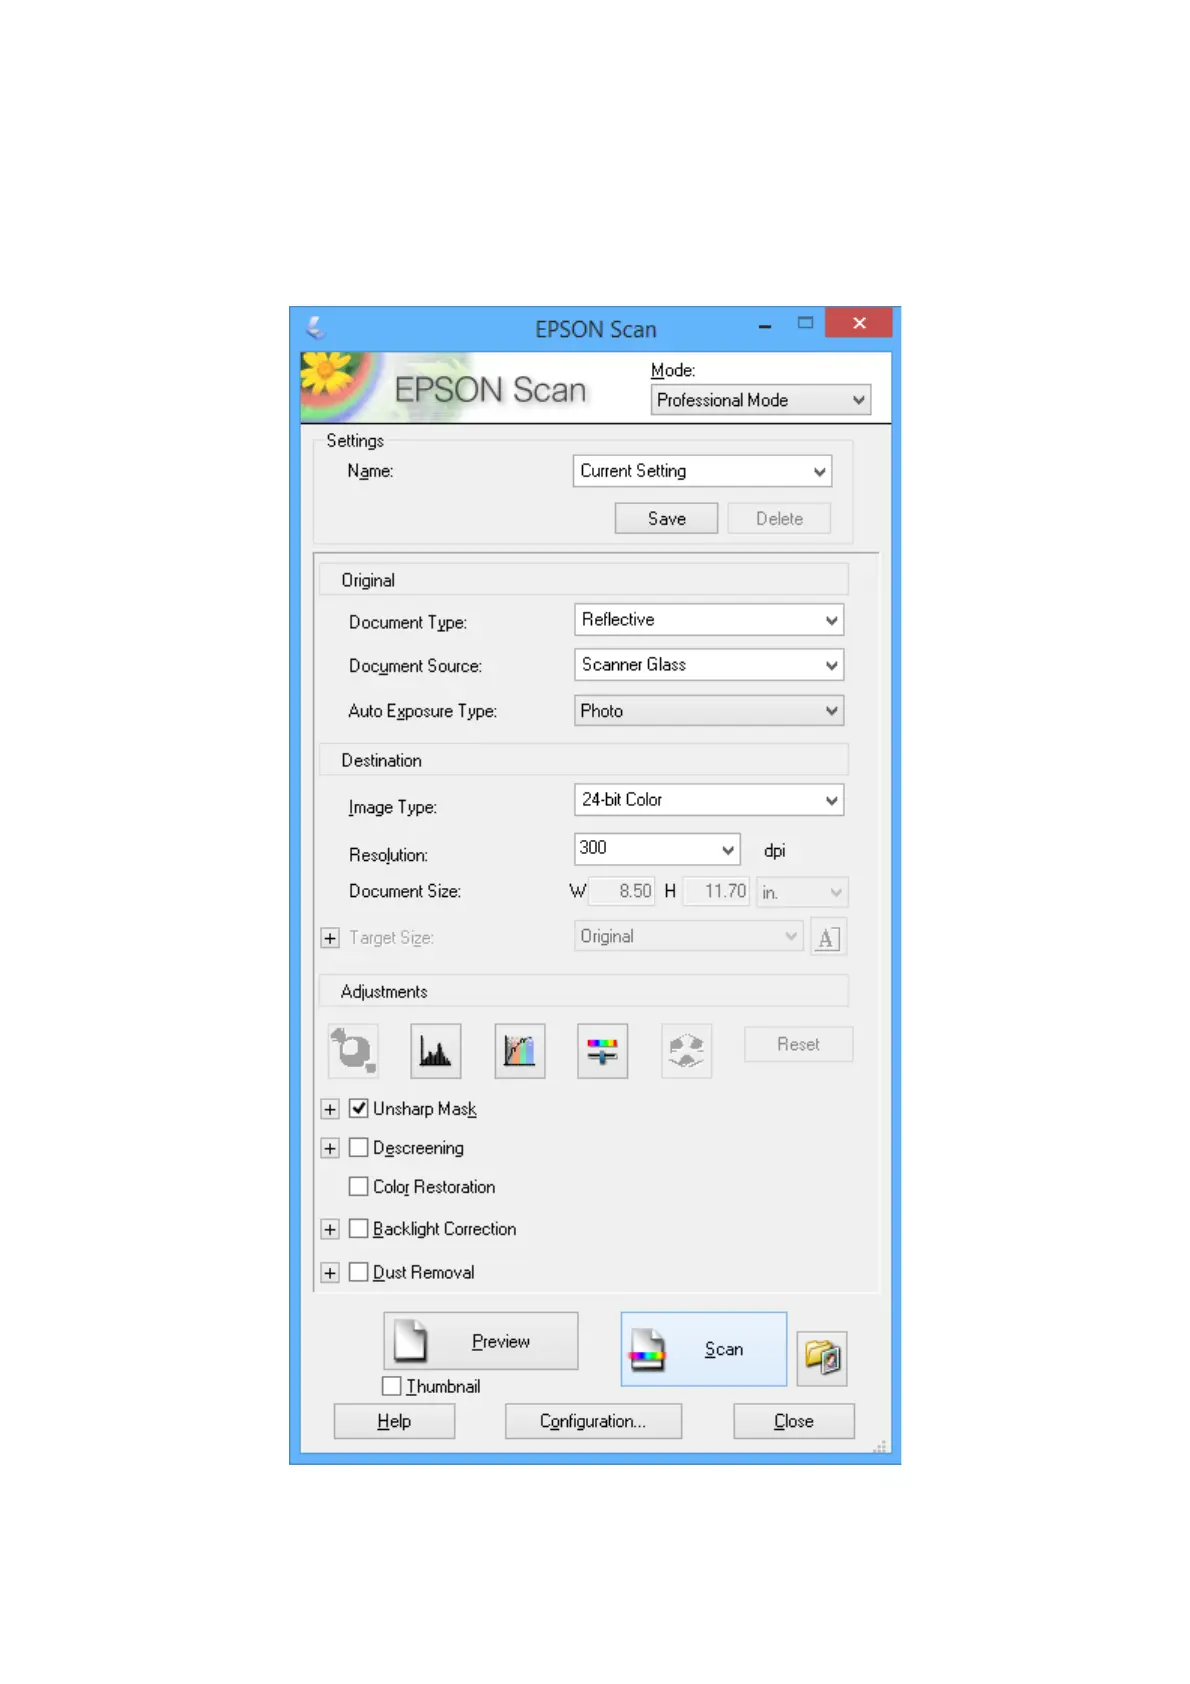Expand the Descreening options
This screenshot has width=1190, height=1684.
click(330, 1148)
